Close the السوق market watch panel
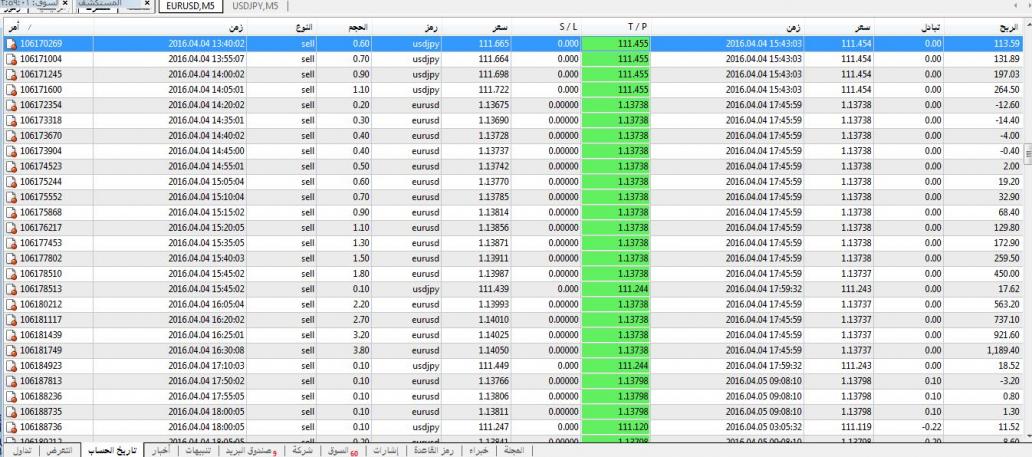Image resolution: width=1032 pixels, height=457 pixels. (64, 4)
